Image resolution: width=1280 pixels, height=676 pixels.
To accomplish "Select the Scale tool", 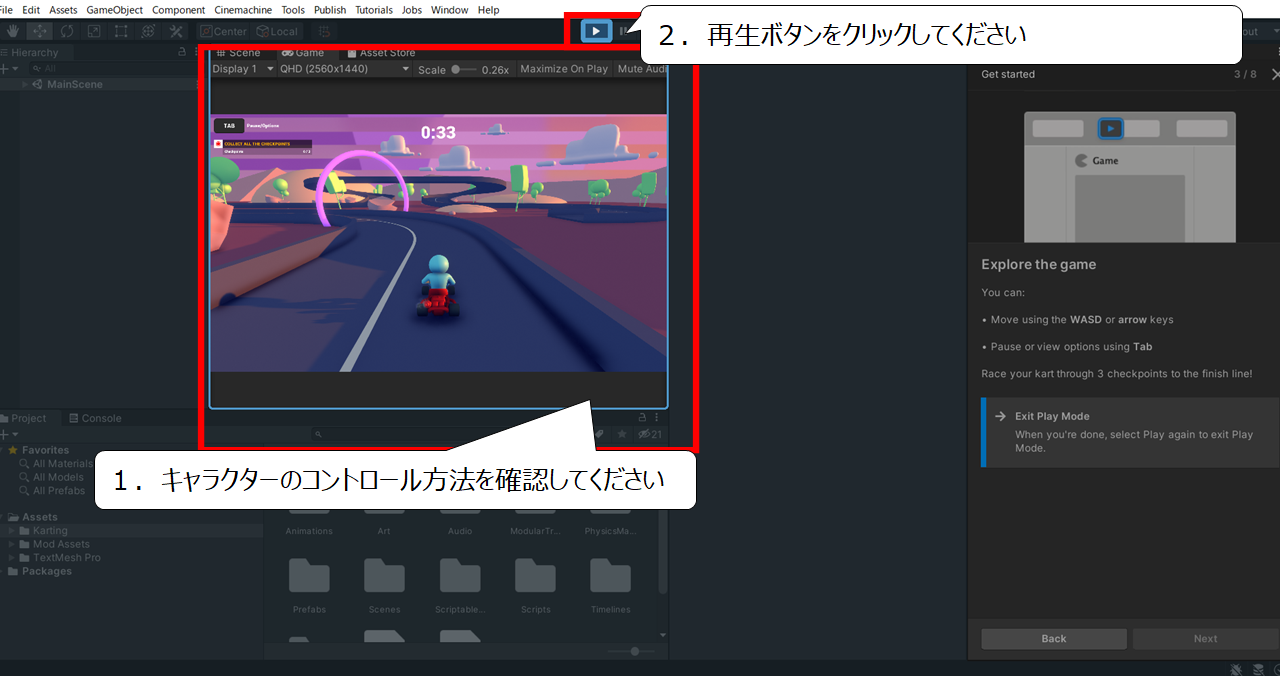I will click(x=94, y=32).
